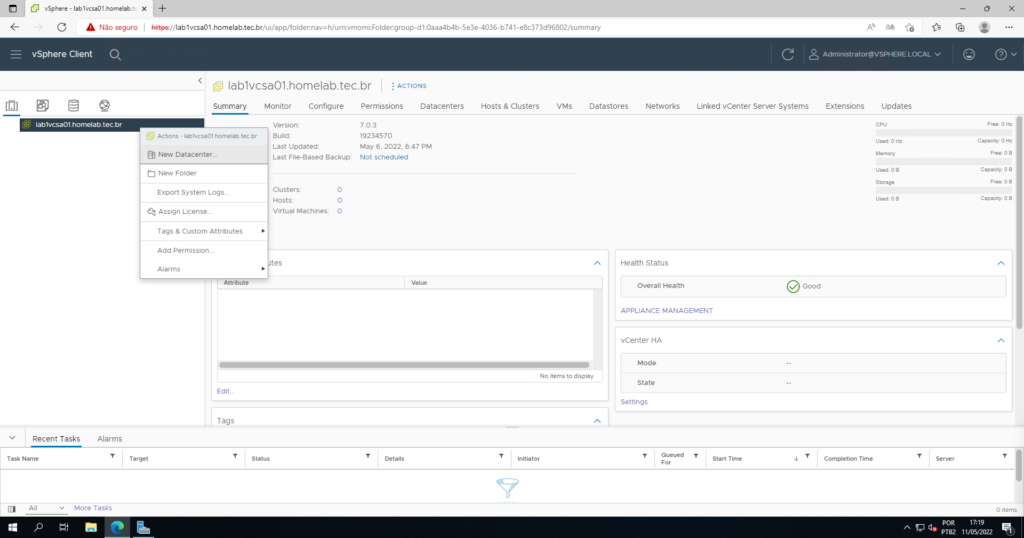Collapse the Health Status panel
1024x538 pixels.
click(1000, 263)
